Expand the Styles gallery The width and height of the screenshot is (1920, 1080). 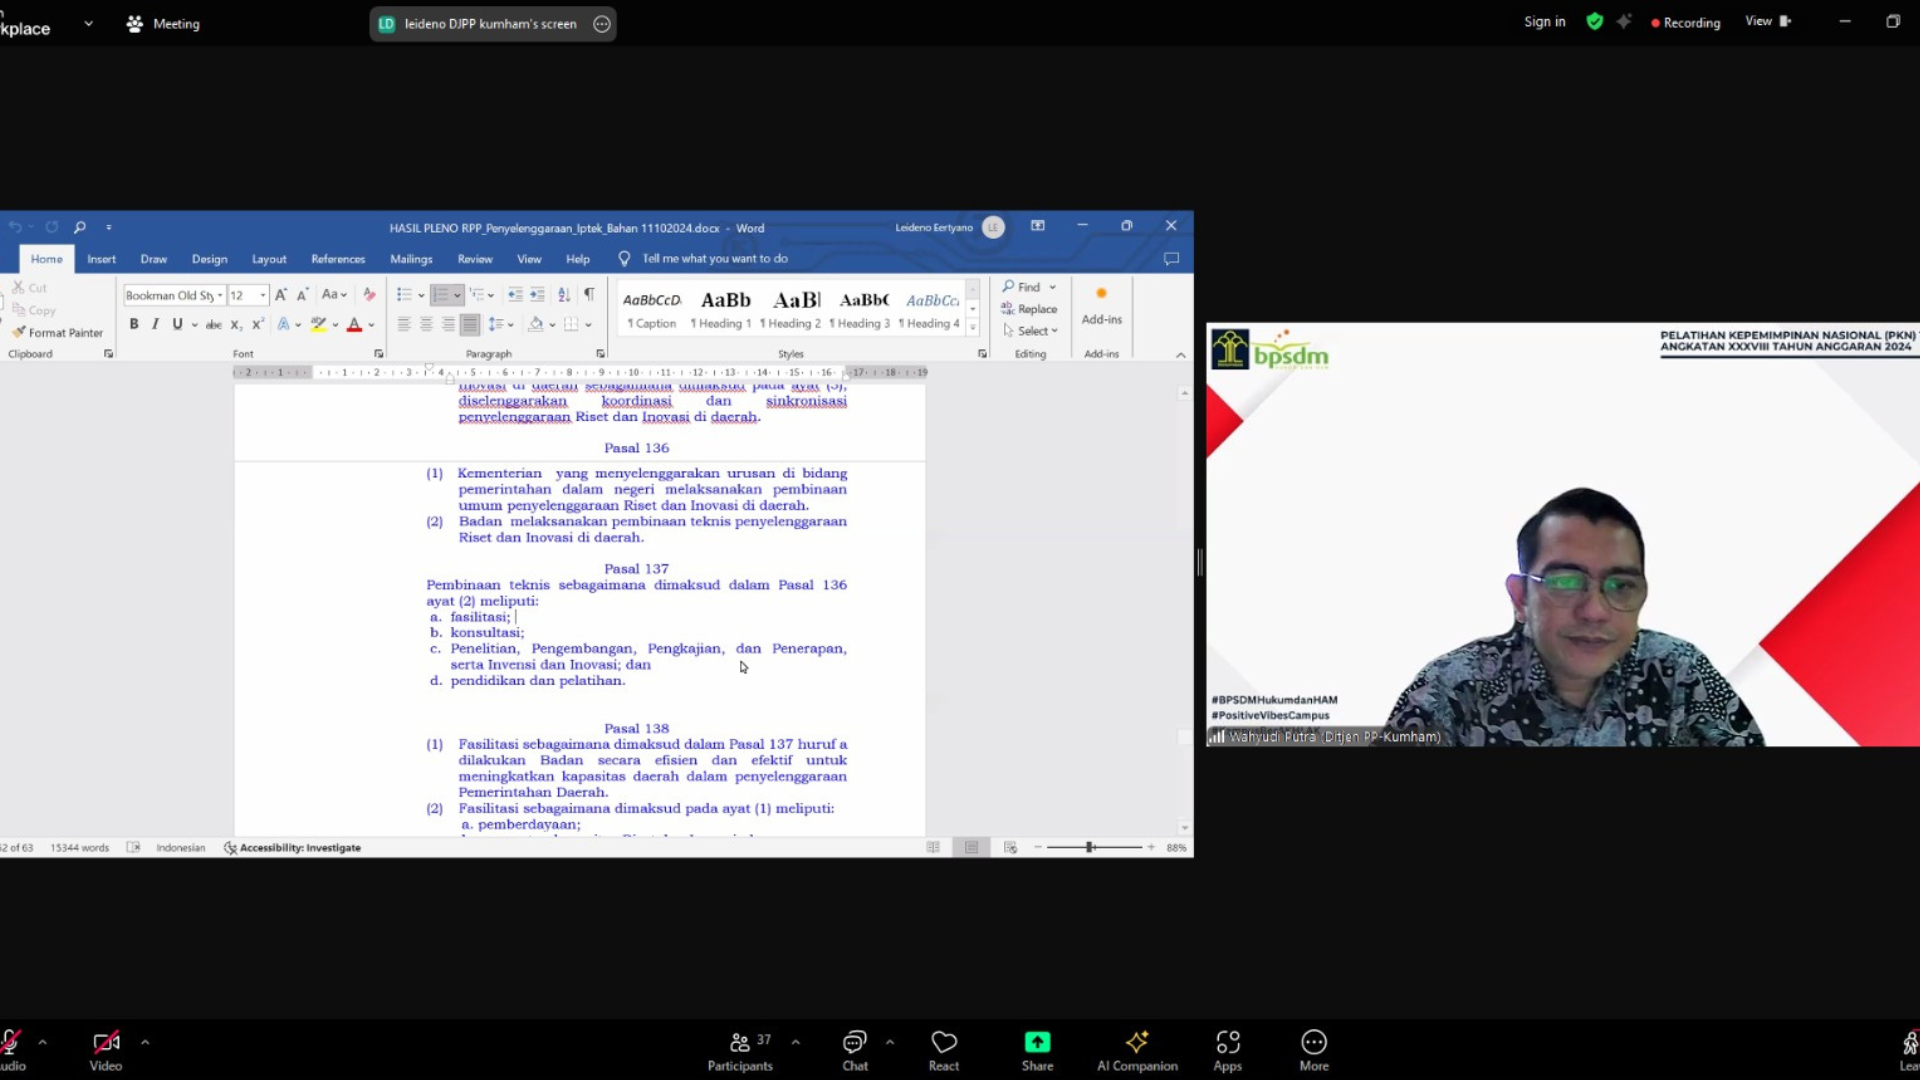pos(972,327)
